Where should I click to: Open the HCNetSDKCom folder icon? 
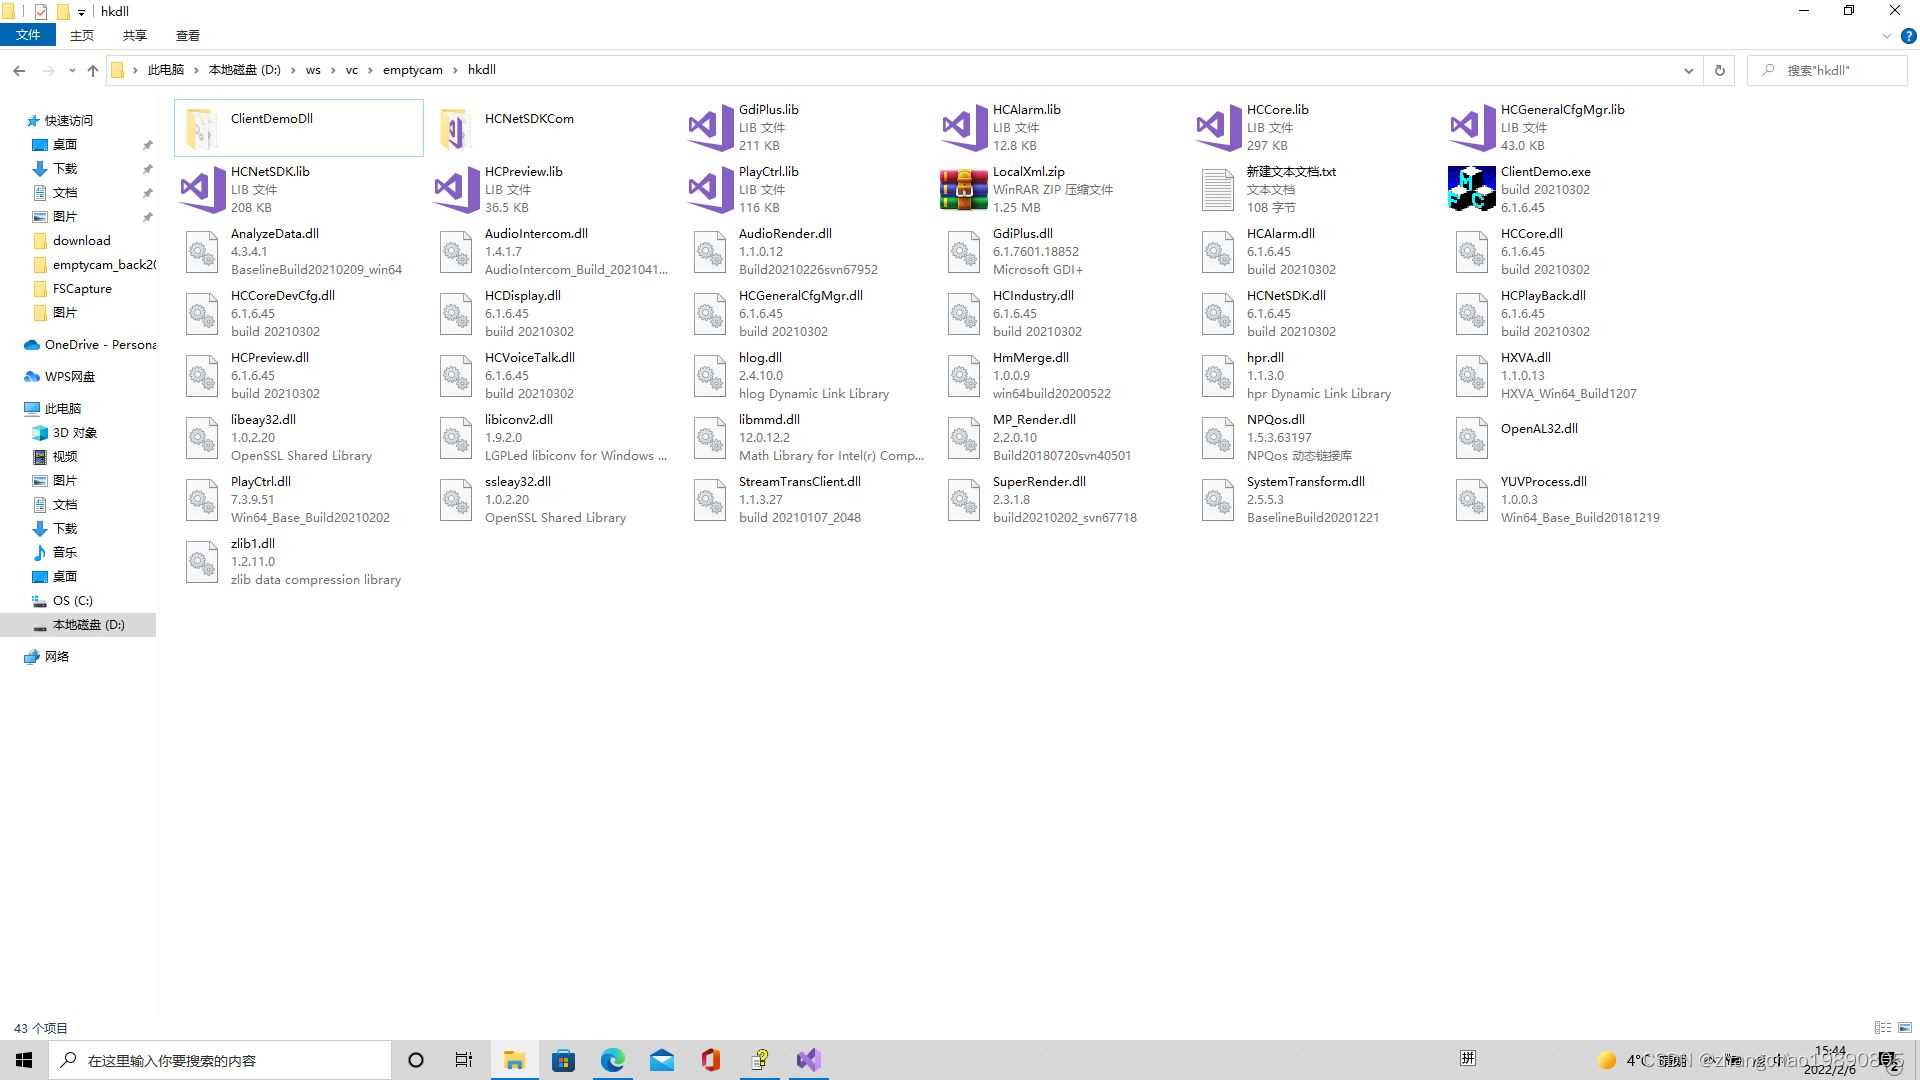click(x=456, y=128)
